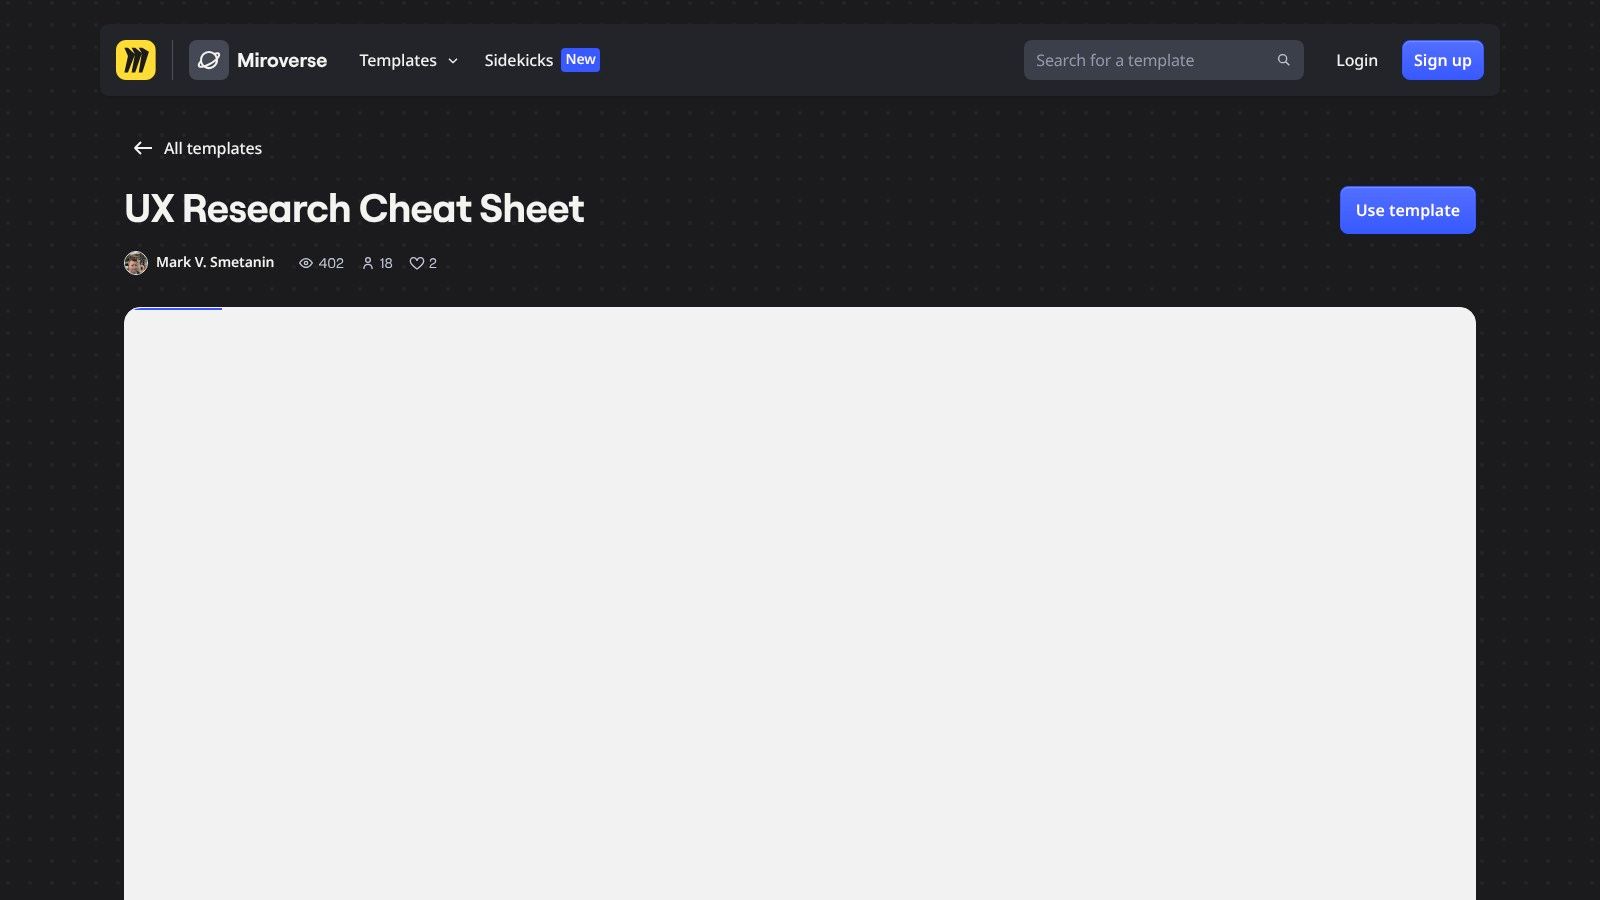Click the eye icon showing view count
Screen dimensions: 1600x900
click(x=306, y=263)
